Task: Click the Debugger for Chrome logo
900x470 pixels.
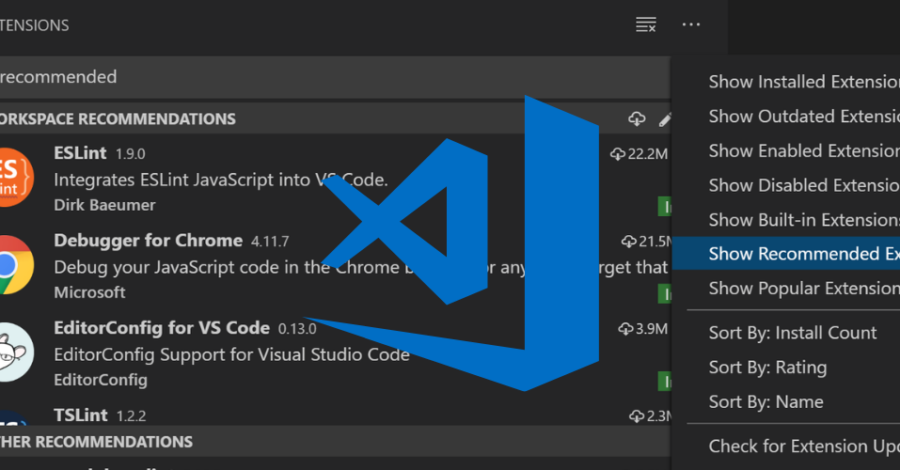Action: (16, 265)
